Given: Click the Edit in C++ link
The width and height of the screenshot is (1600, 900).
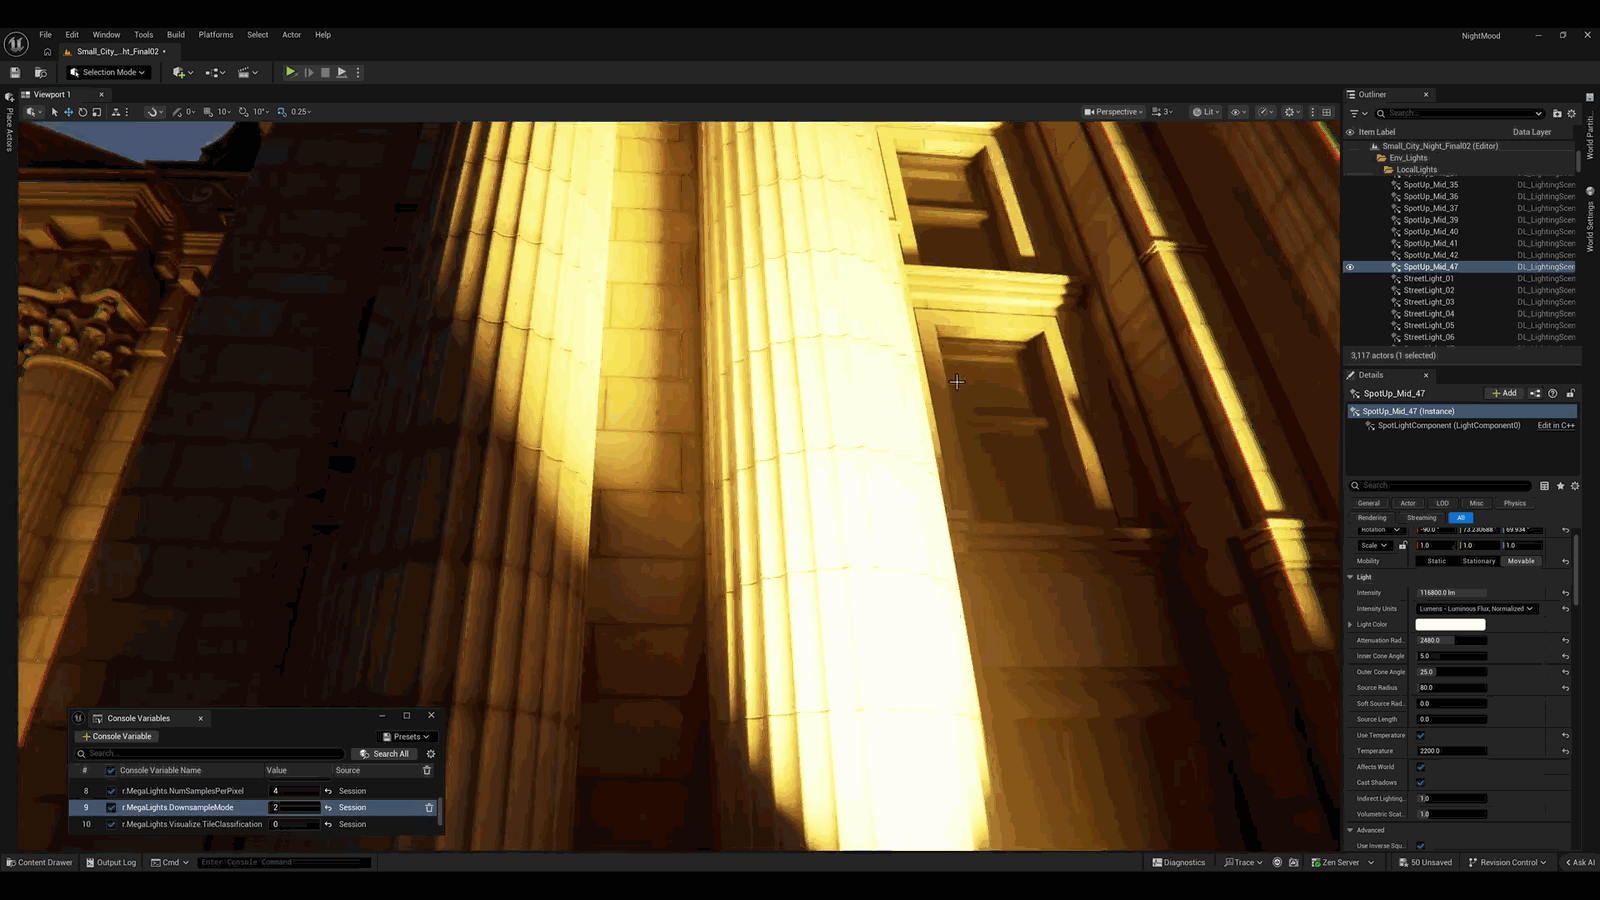Looking at the screenshot, I should point(1556,425).
